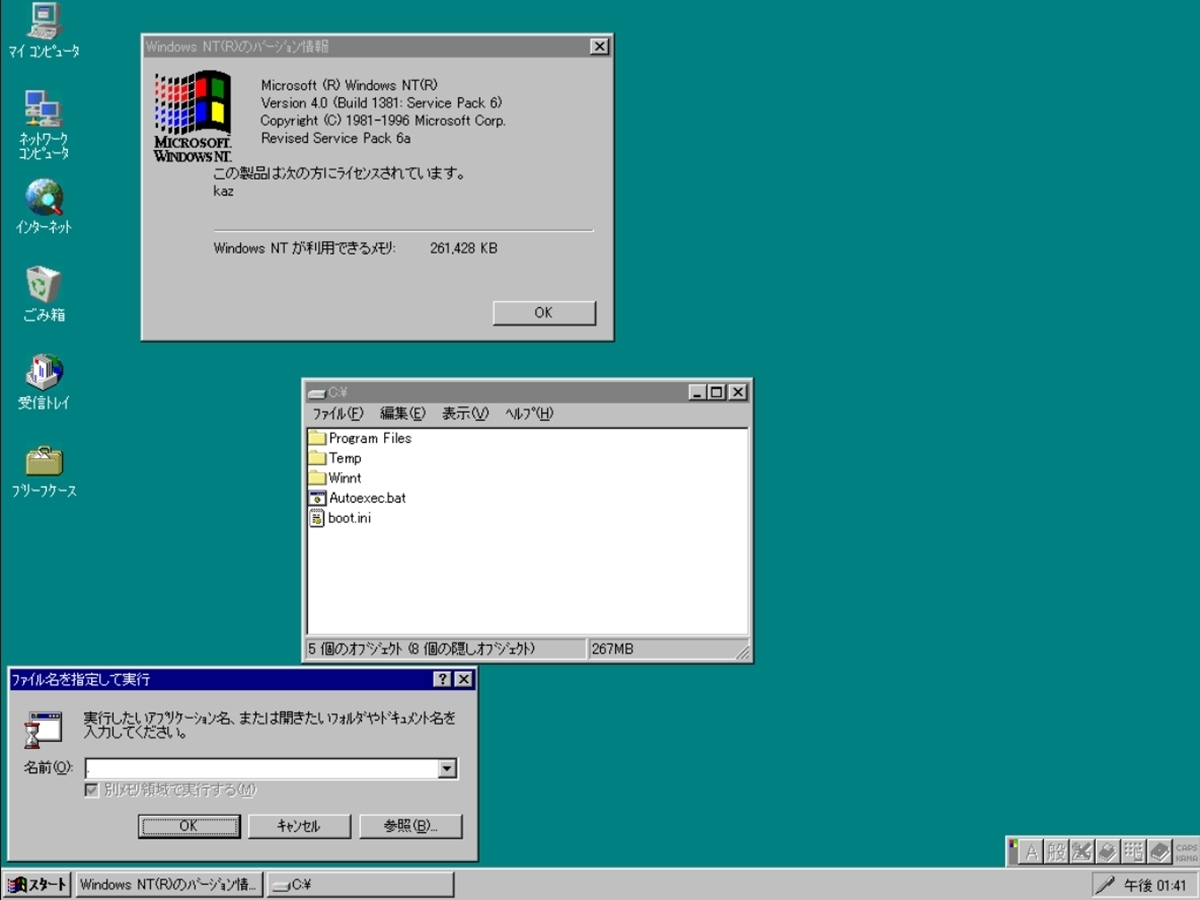Click the '261,428 KB' memory value
1200x900 pixels.
click(x=463, y=248)
